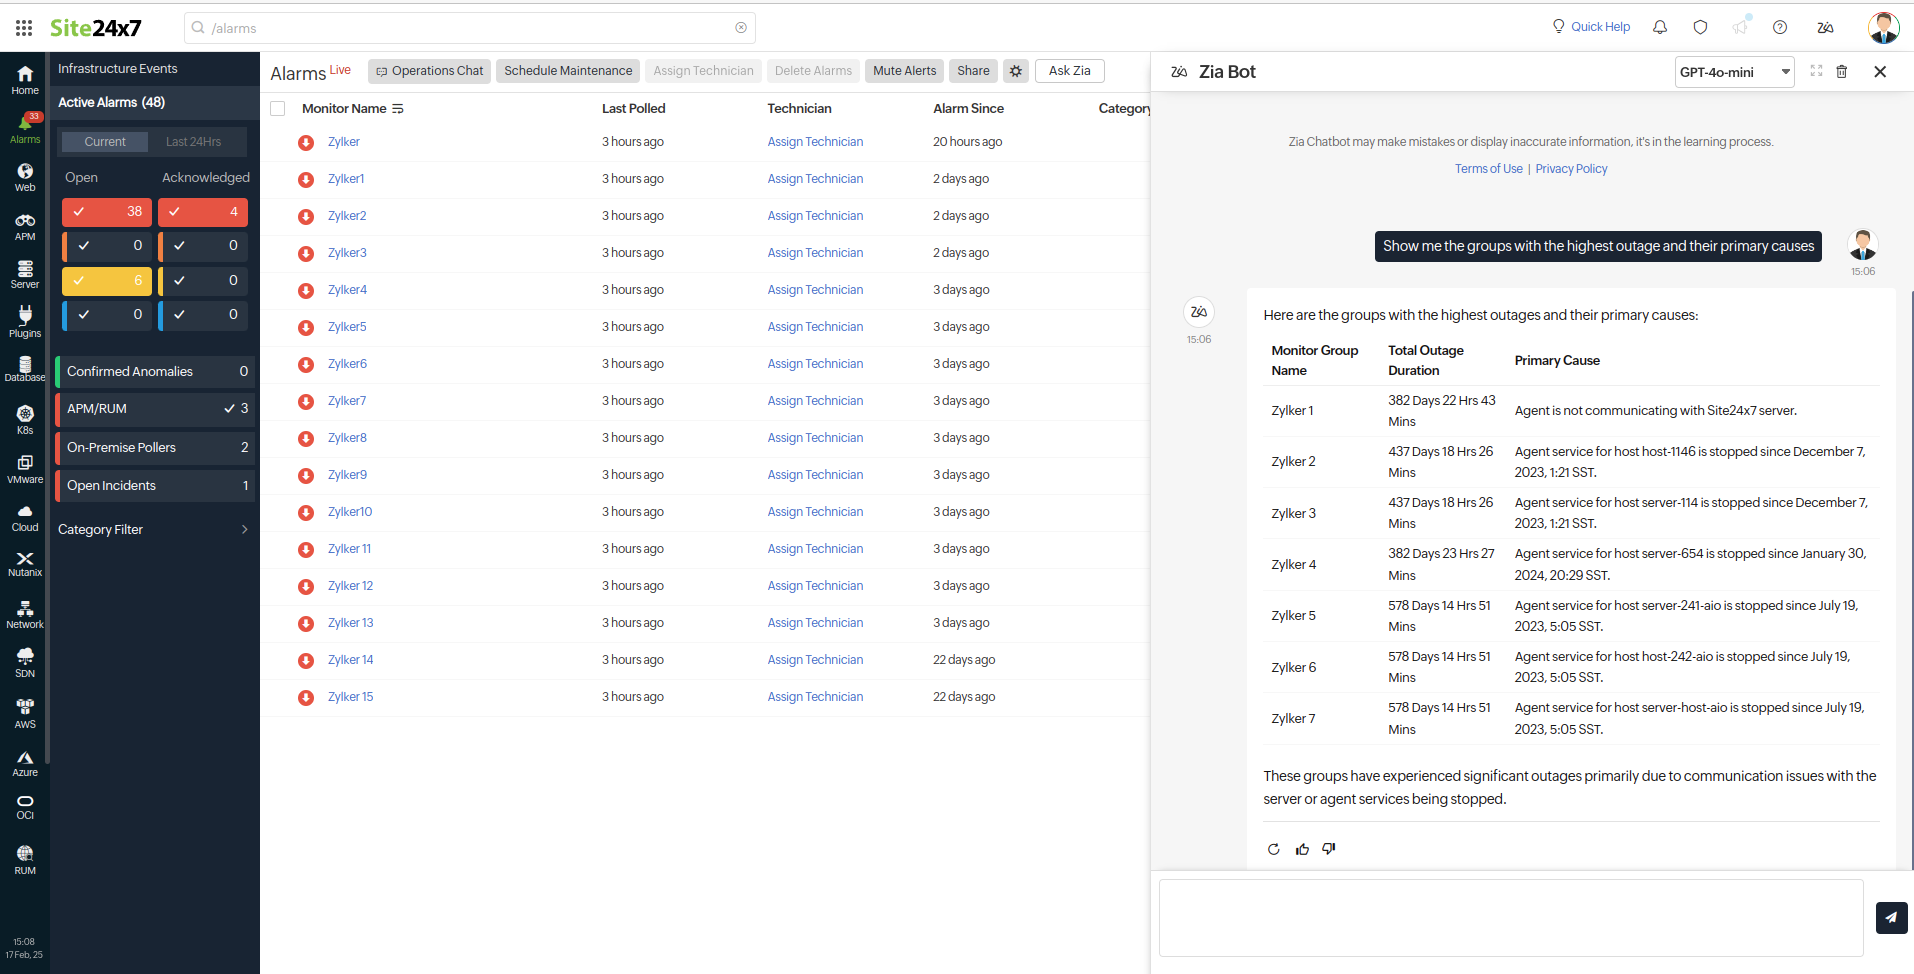1914x974 pixels.
Task: Regenerate Zia's response
Action: click(x=1272, y=848)
